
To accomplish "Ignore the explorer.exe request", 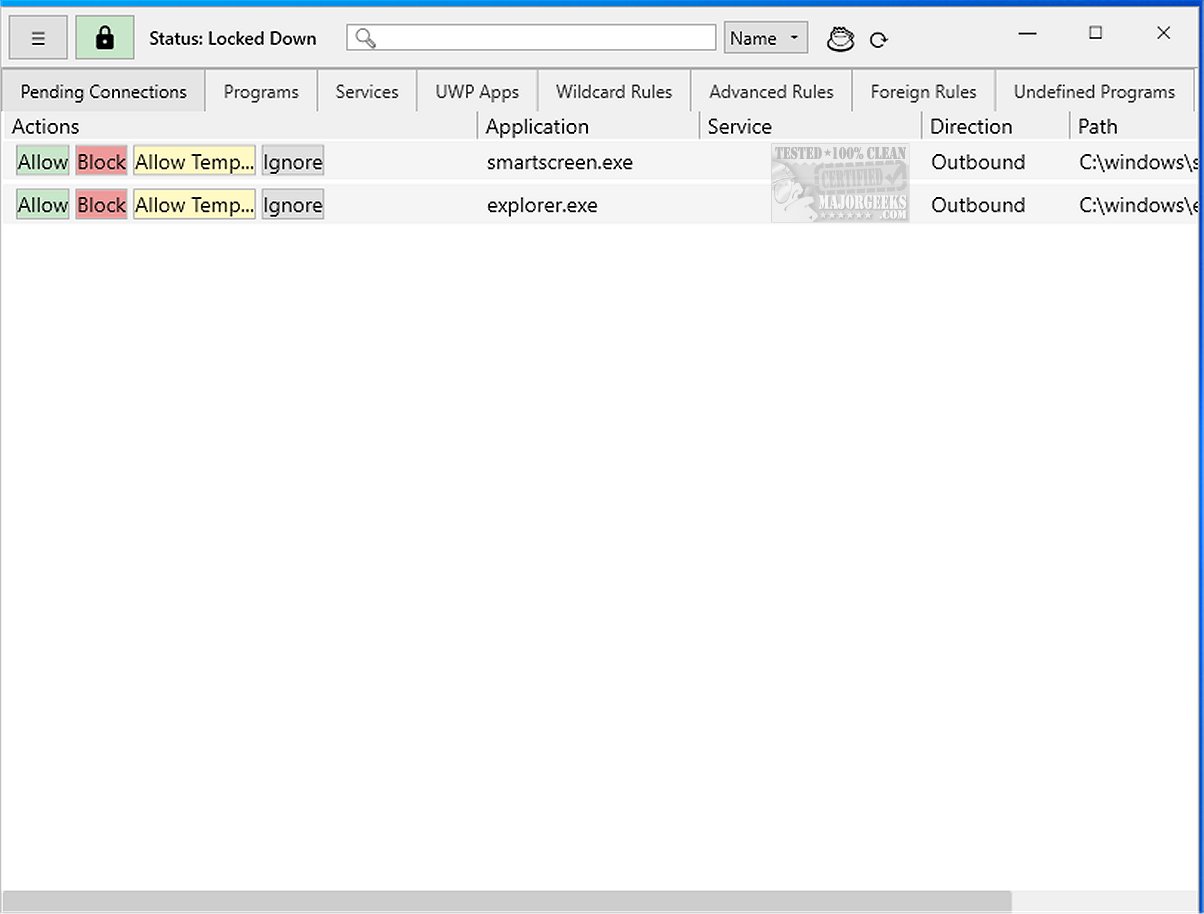I will pos(293,205).
